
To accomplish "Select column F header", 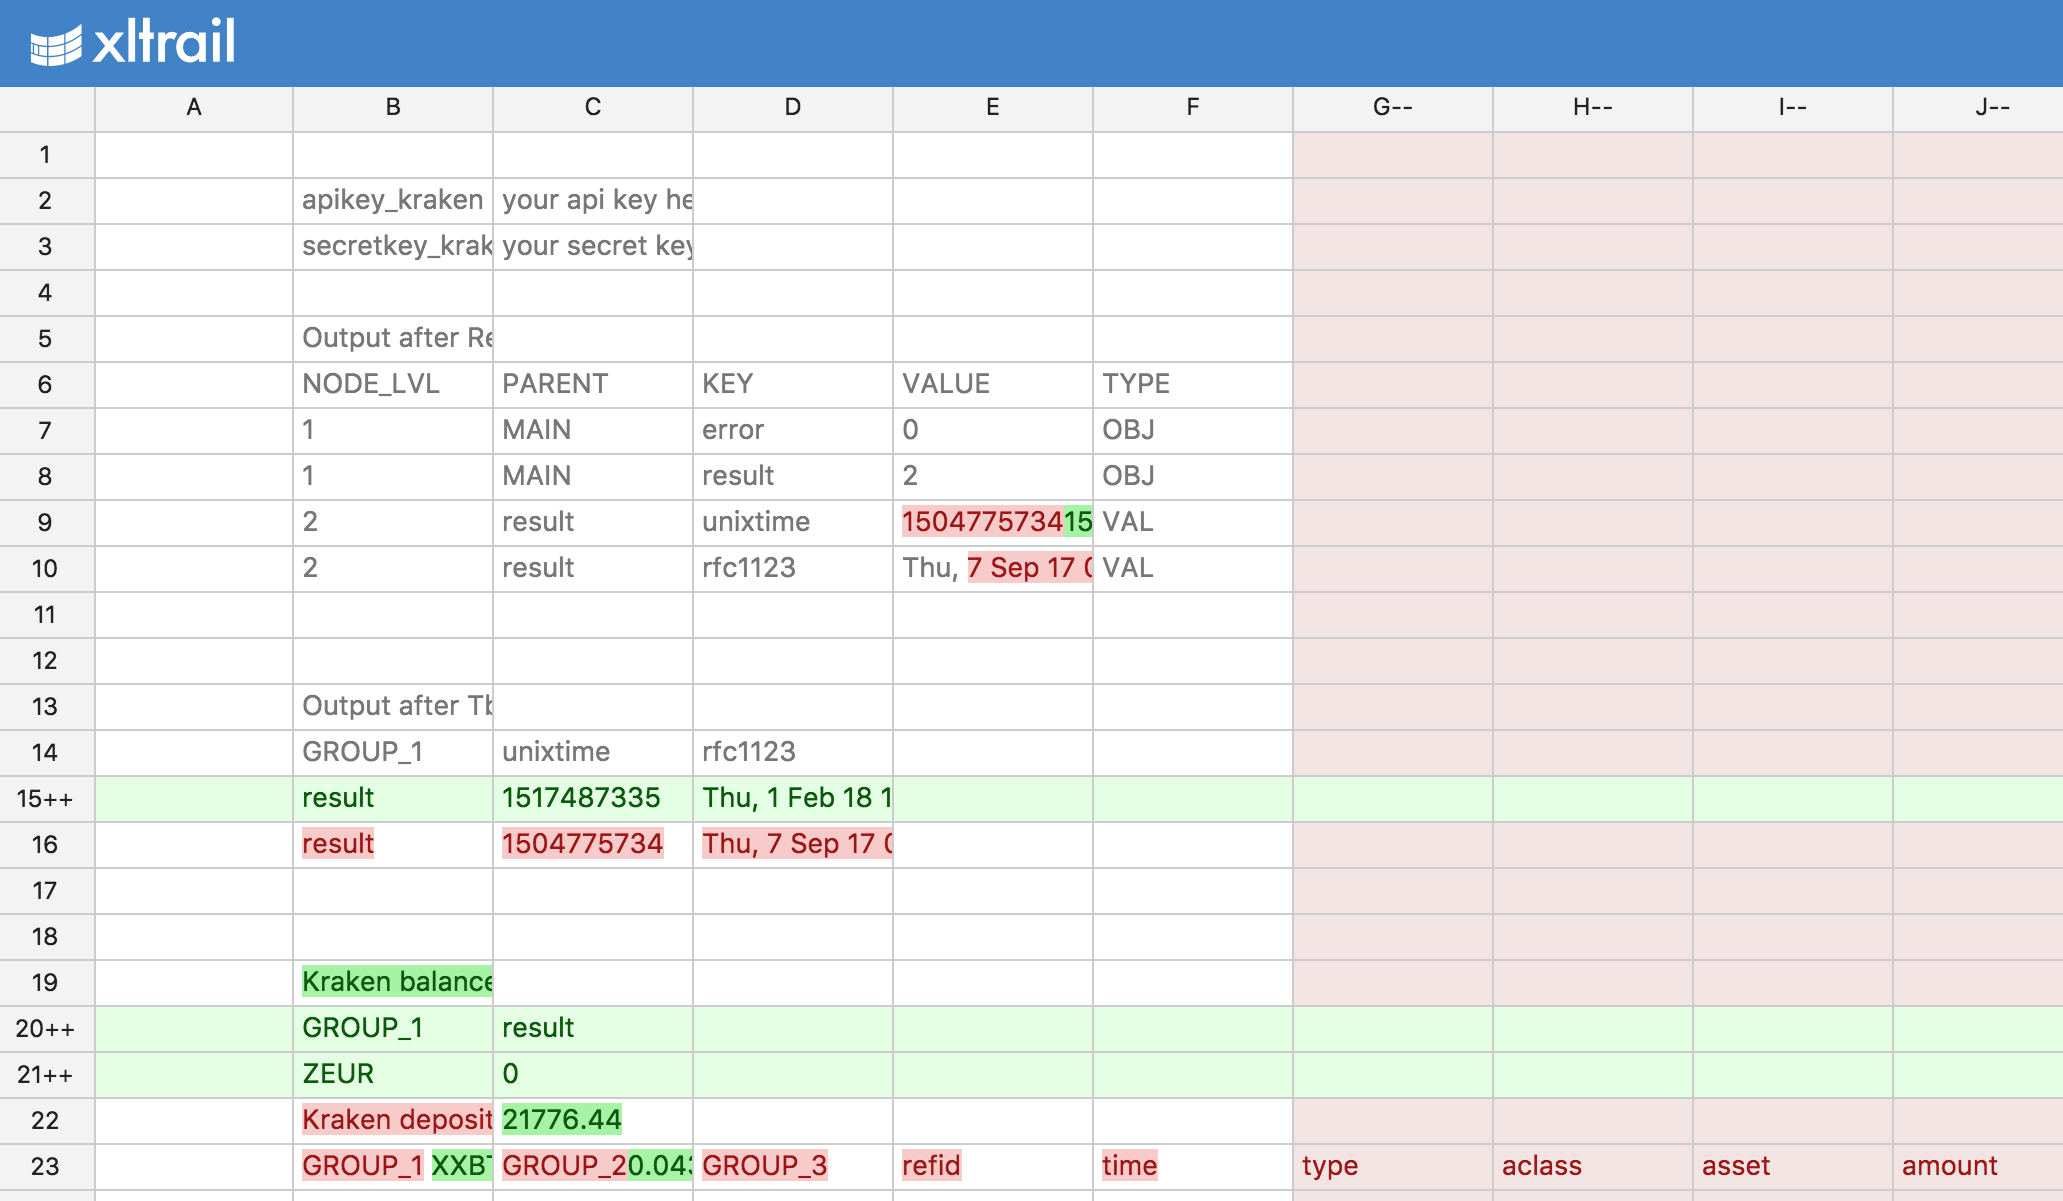I will click(1193, 108).
